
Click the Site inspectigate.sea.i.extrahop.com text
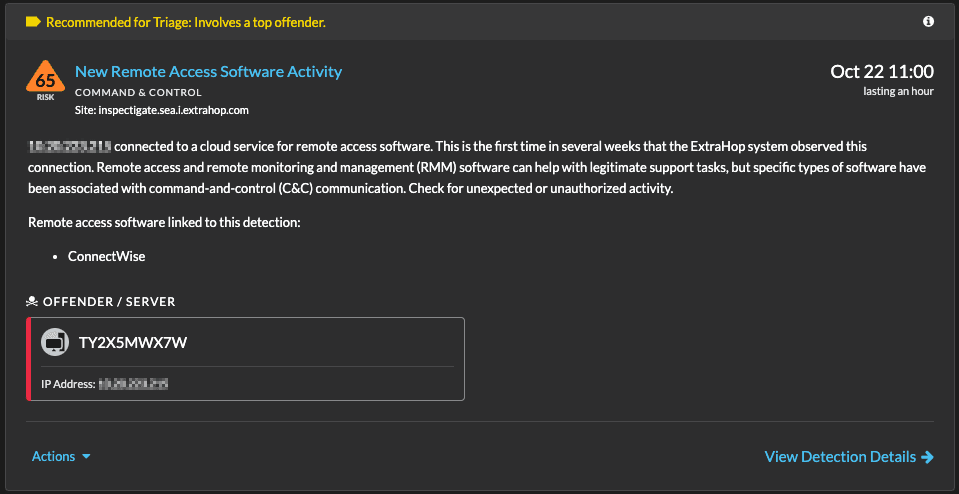tap(161, 109)
